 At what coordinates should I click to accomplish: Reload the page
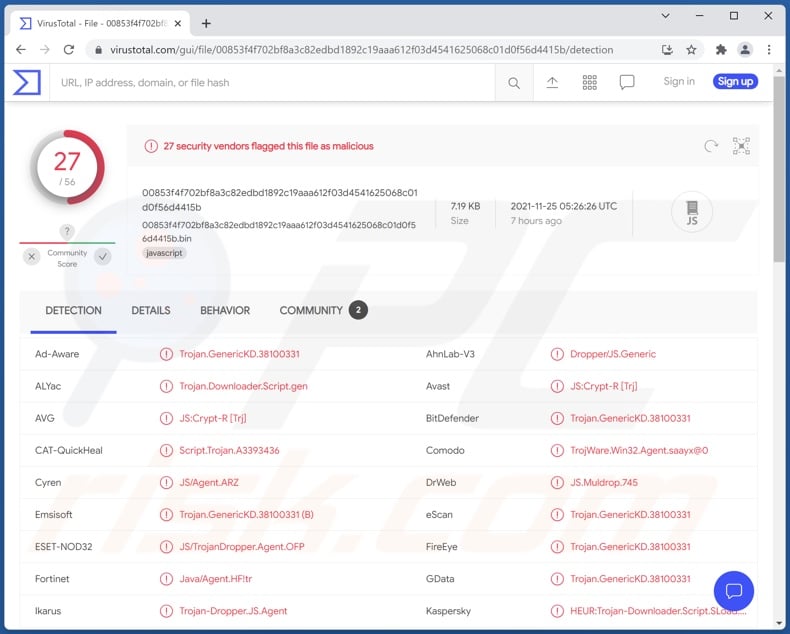tap(69, 49)
